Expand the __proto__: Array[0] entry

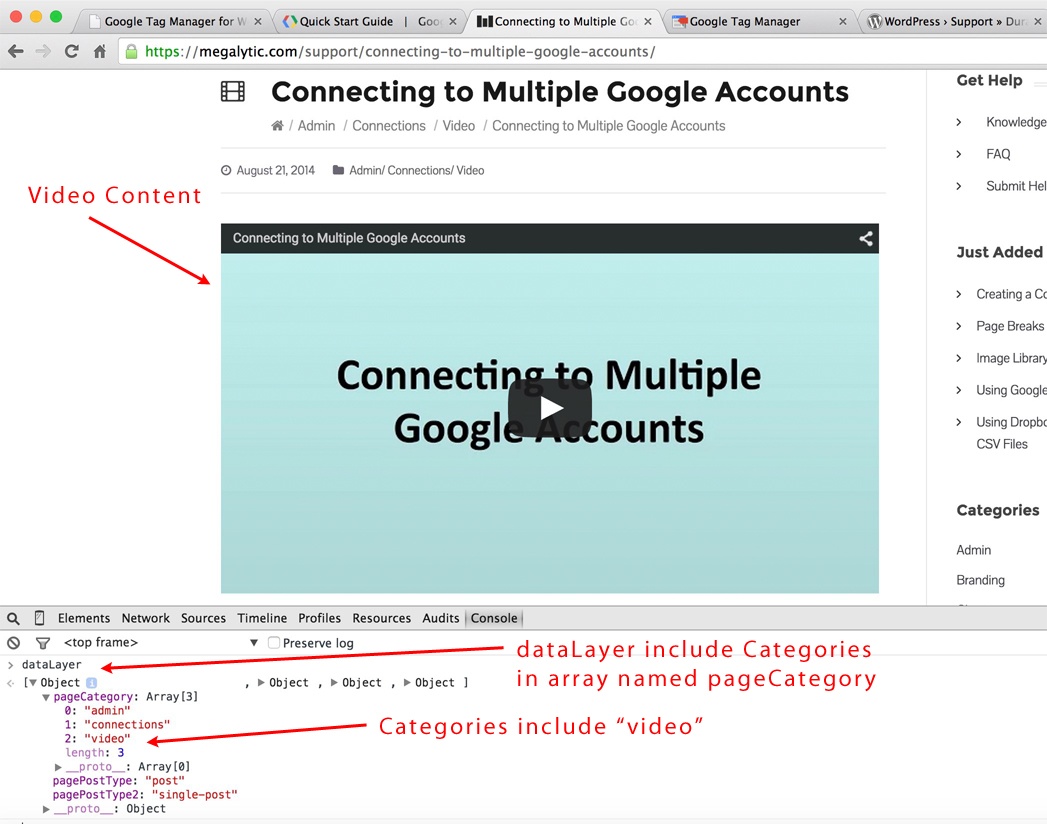[x=59, y=767]
